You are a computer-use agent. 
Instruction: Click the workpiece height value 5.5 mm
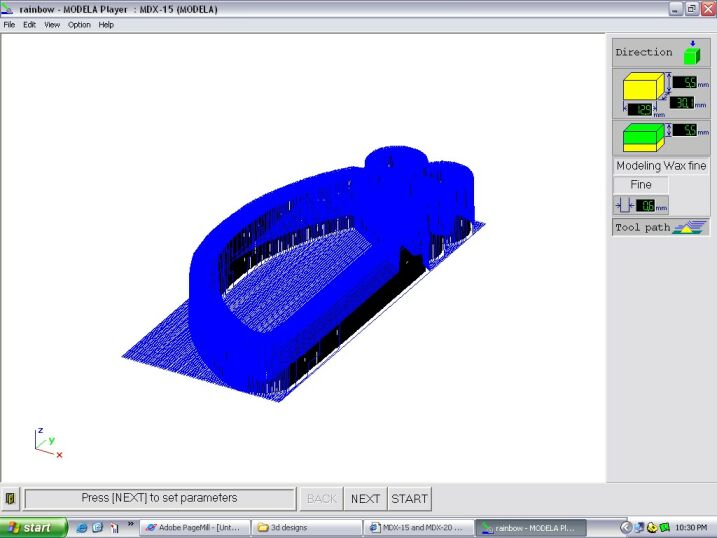(685, 83)
